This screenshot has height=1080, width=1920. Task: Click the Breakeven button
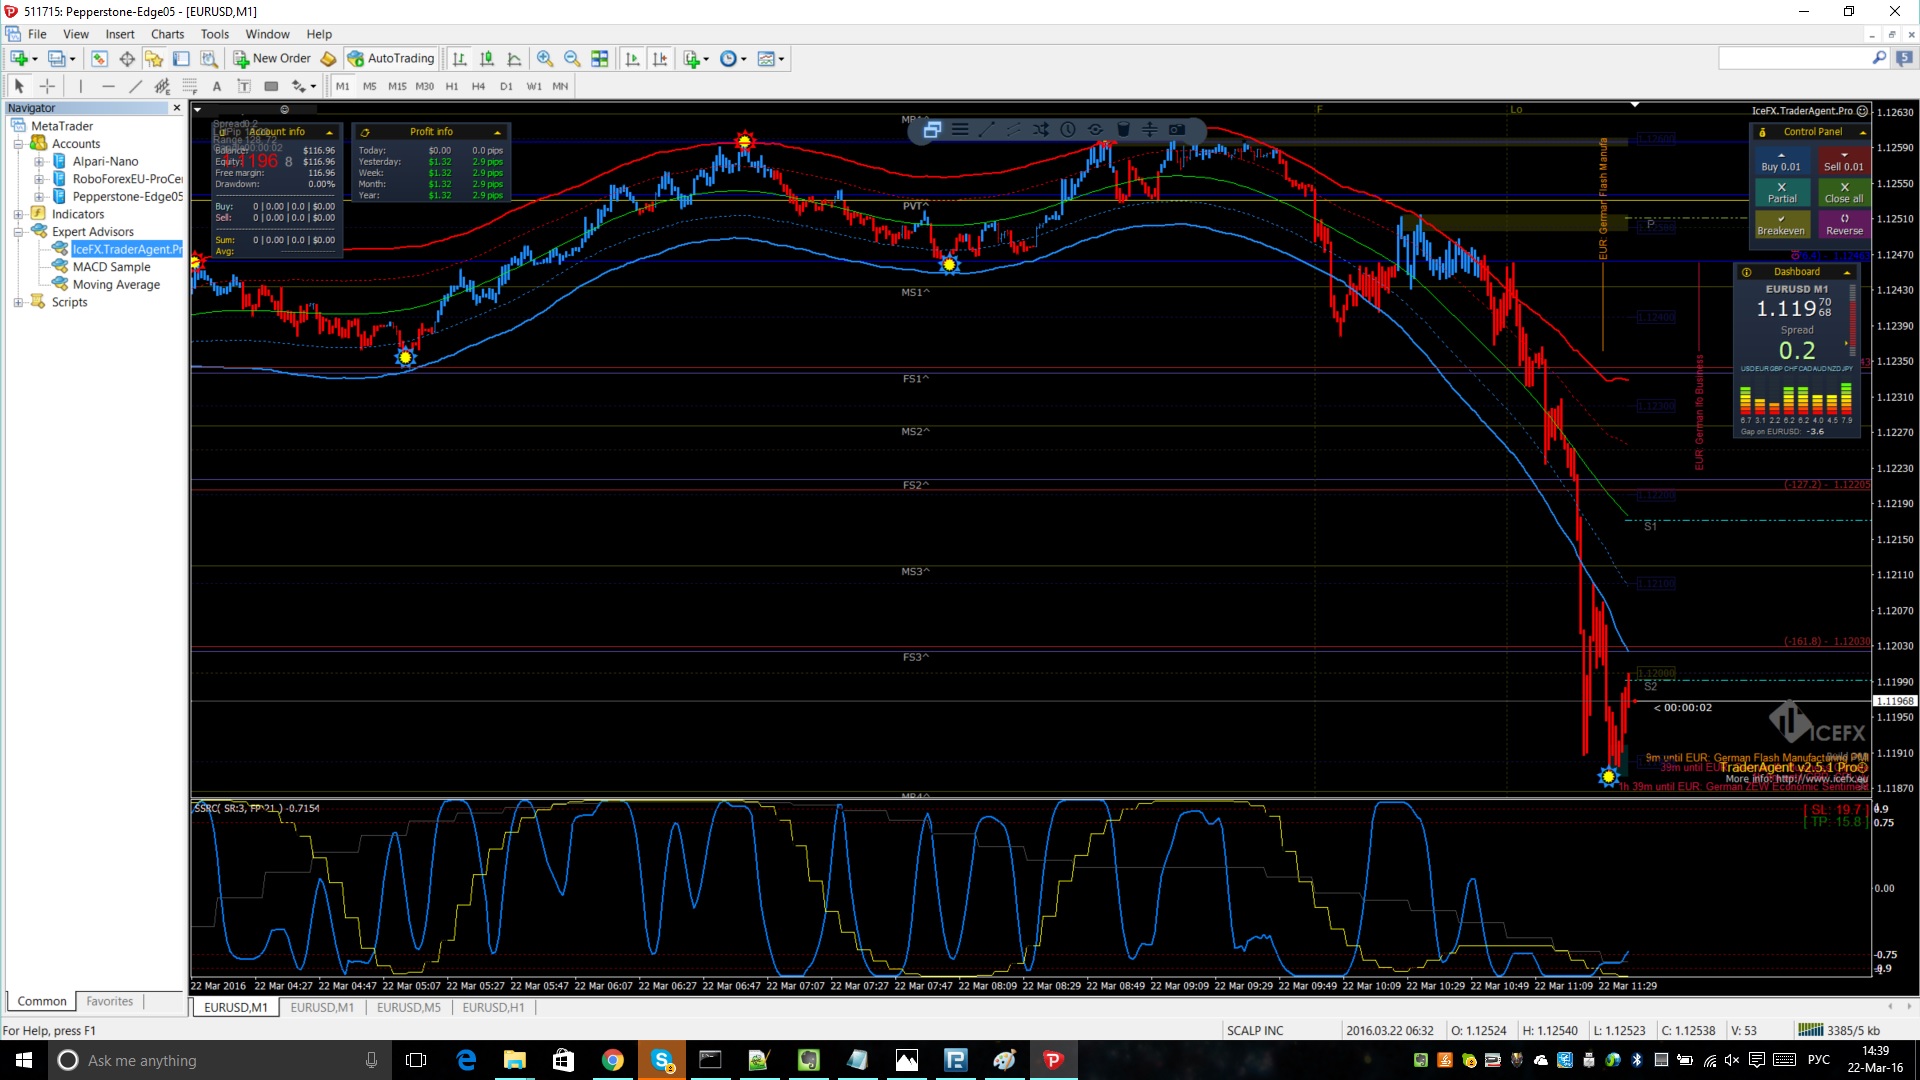[x=1782, y=225]
